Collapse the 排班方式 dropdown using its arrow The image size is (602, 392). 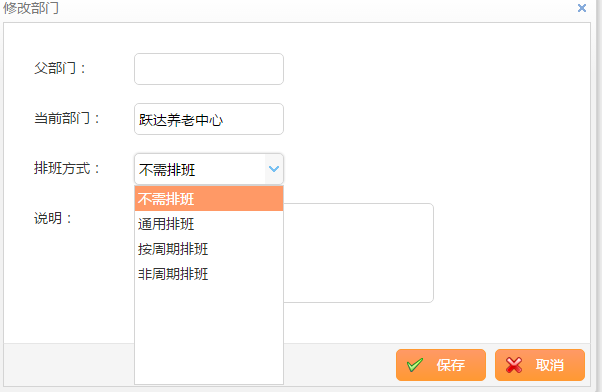click(x=274, y=169)
